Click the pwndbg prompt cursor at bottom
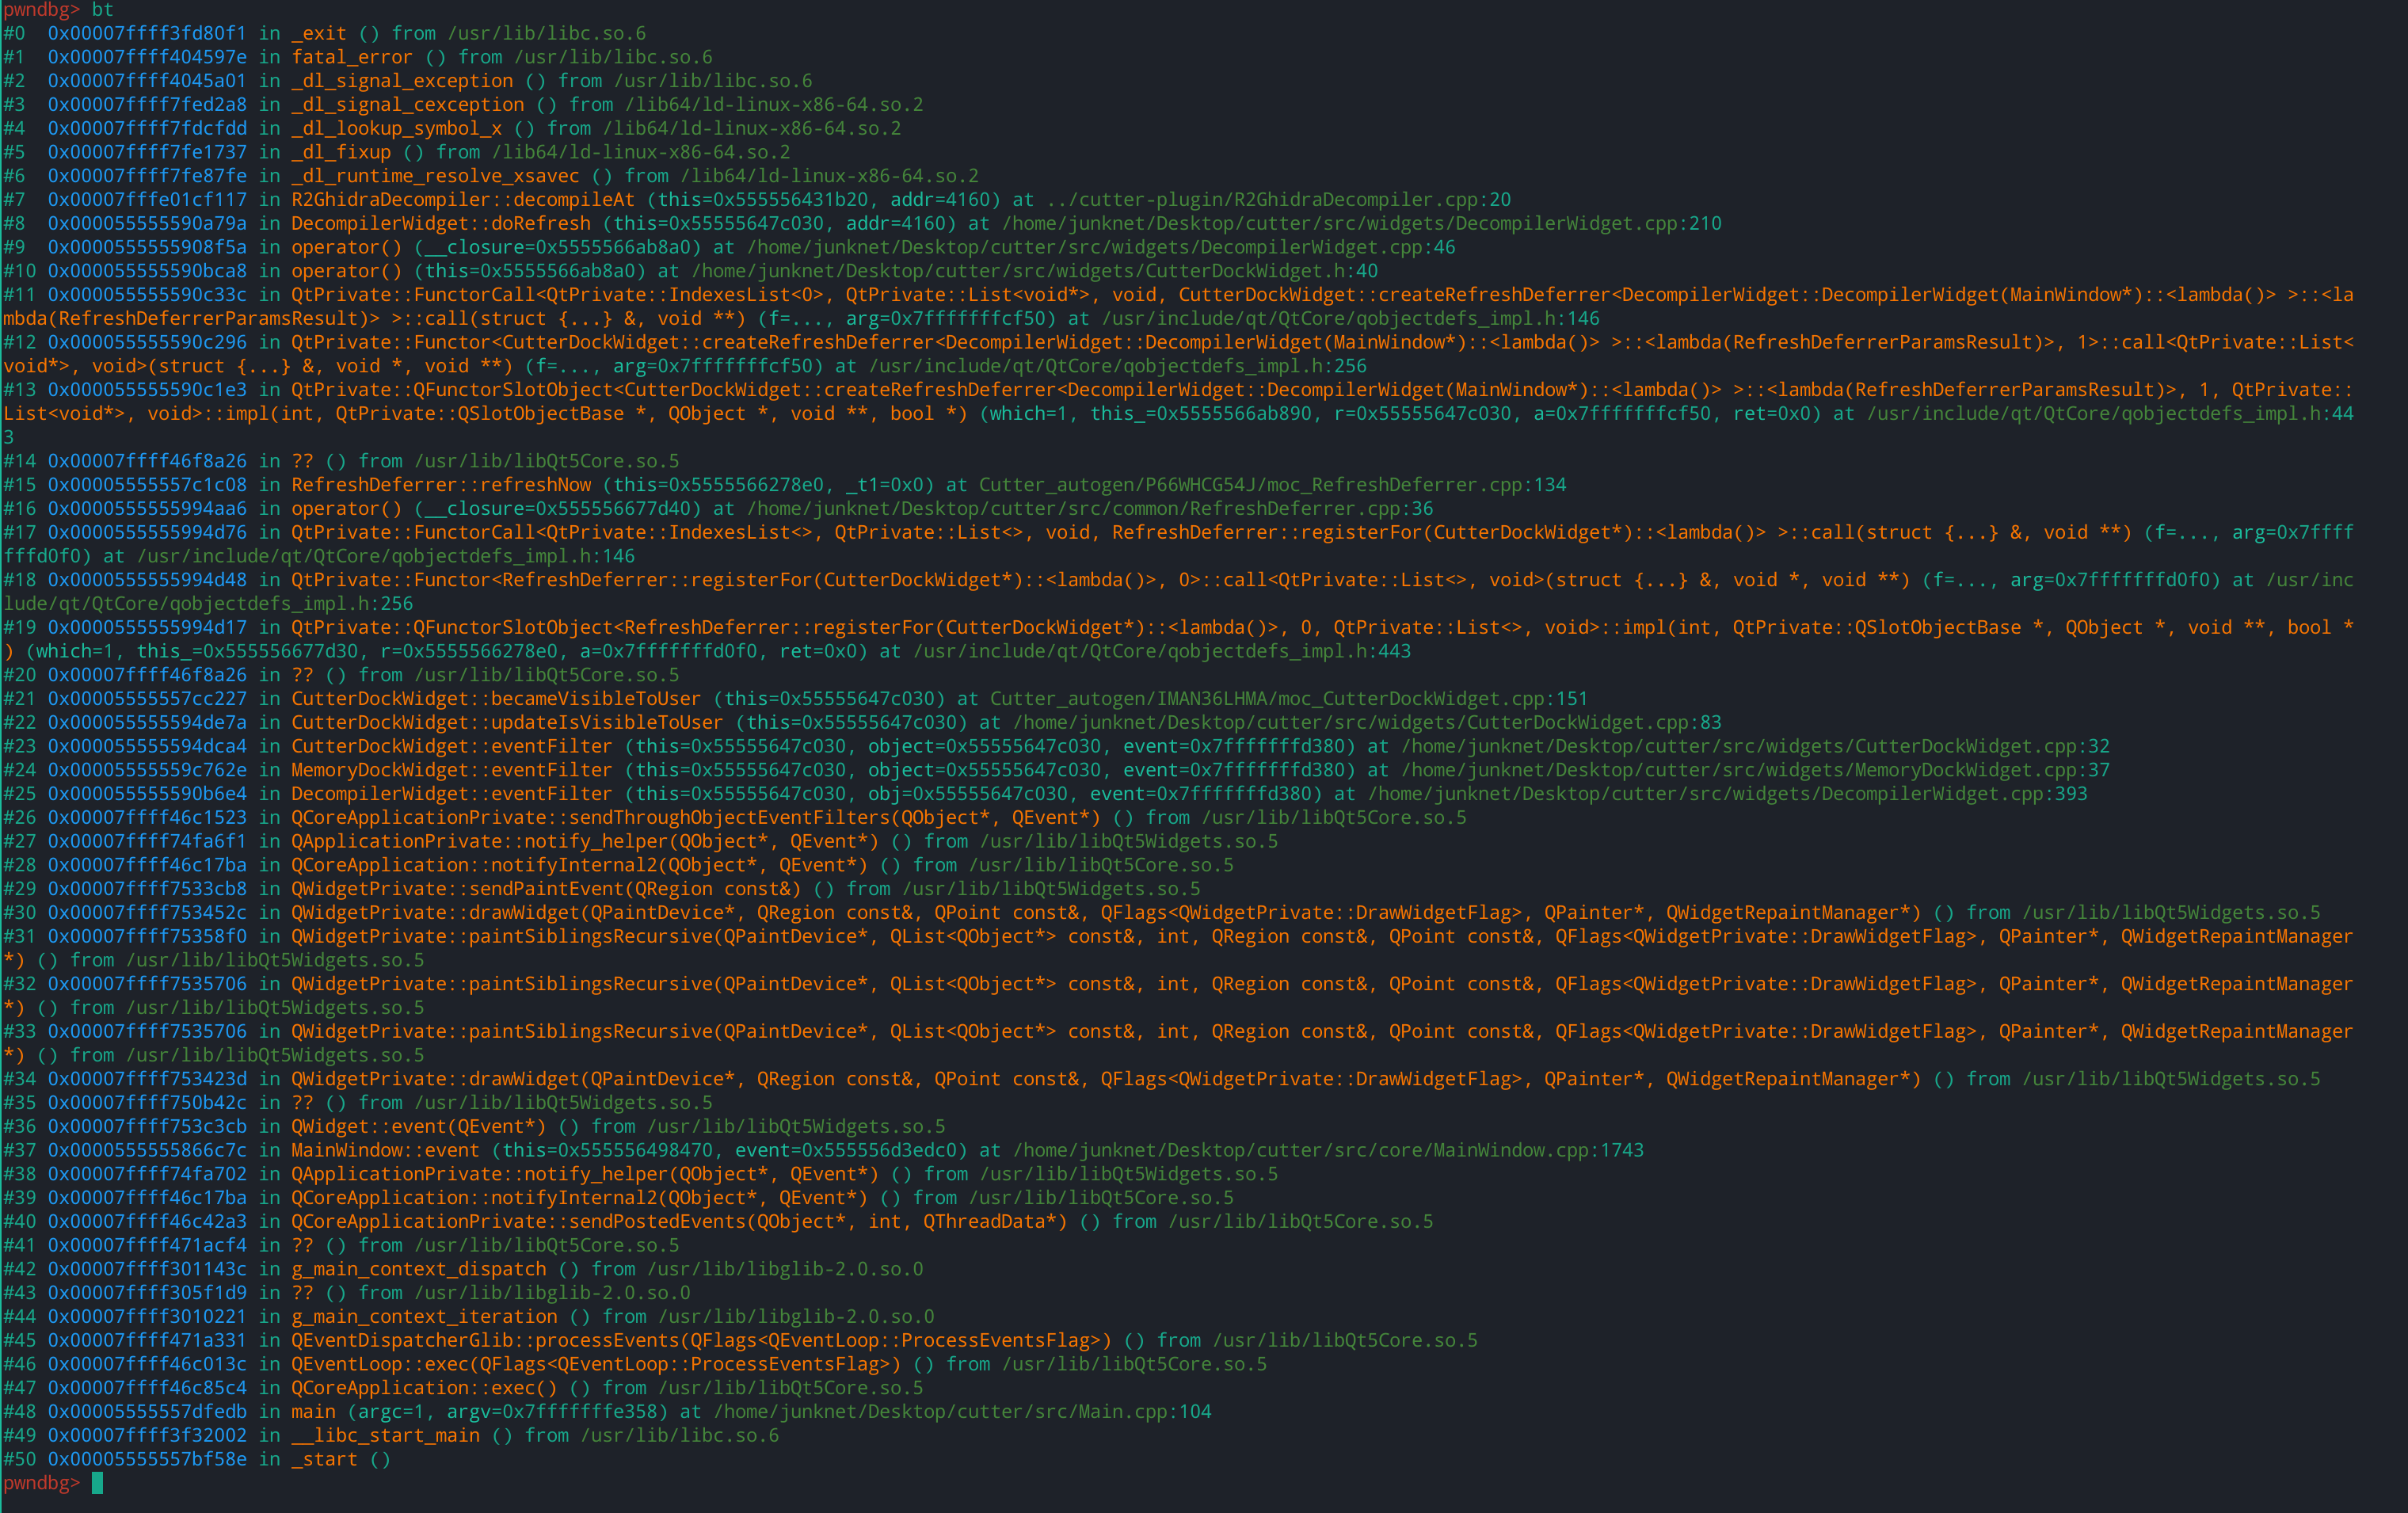This screenshot has width=2408, height=1513. pos(97,1483)
